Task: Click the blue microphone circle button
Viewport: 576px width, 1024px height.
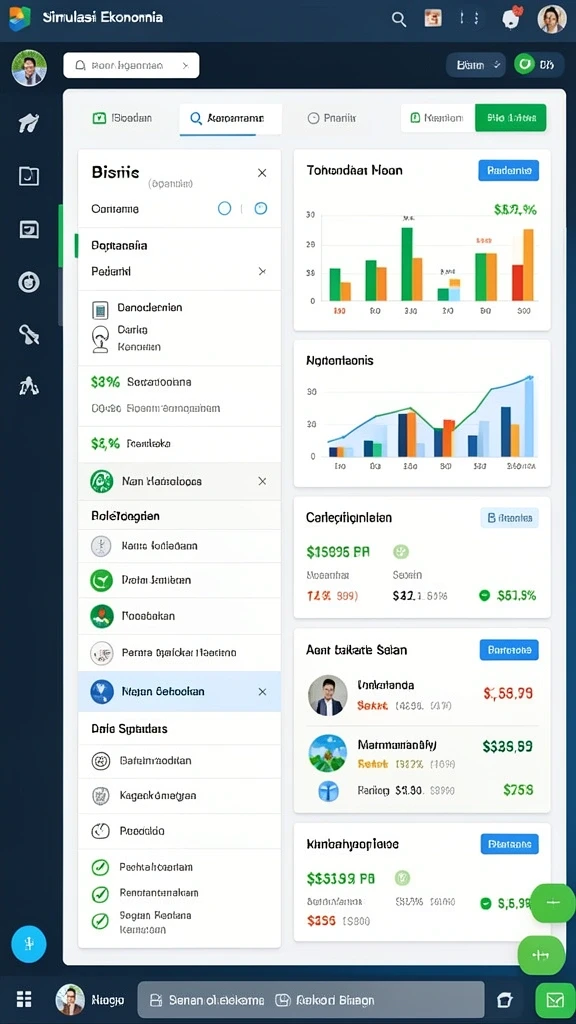Action: [x=29, y=944]
